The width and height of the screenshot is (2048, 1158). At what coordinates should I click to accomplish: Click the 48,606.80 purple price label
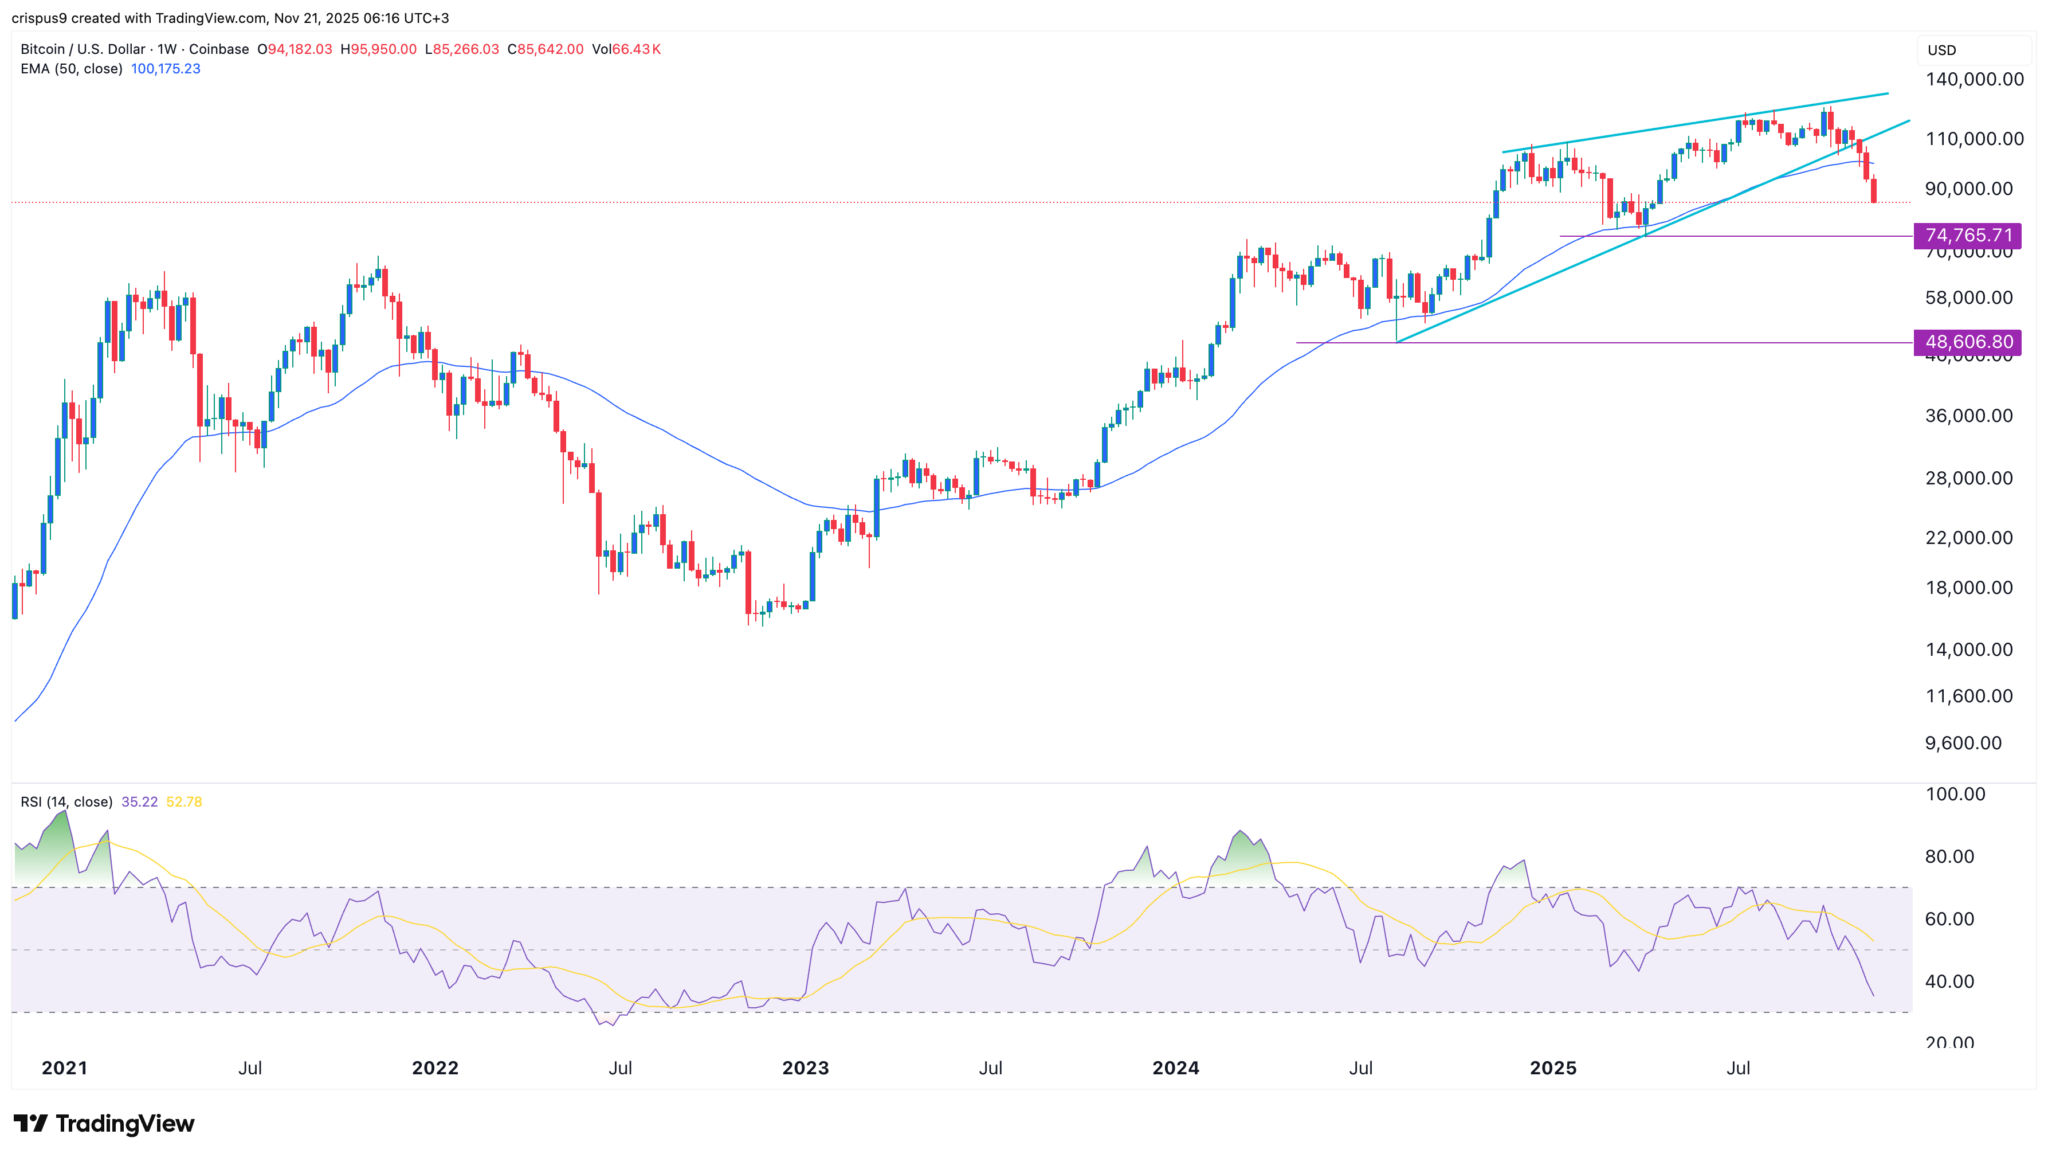click(1968, 342)
